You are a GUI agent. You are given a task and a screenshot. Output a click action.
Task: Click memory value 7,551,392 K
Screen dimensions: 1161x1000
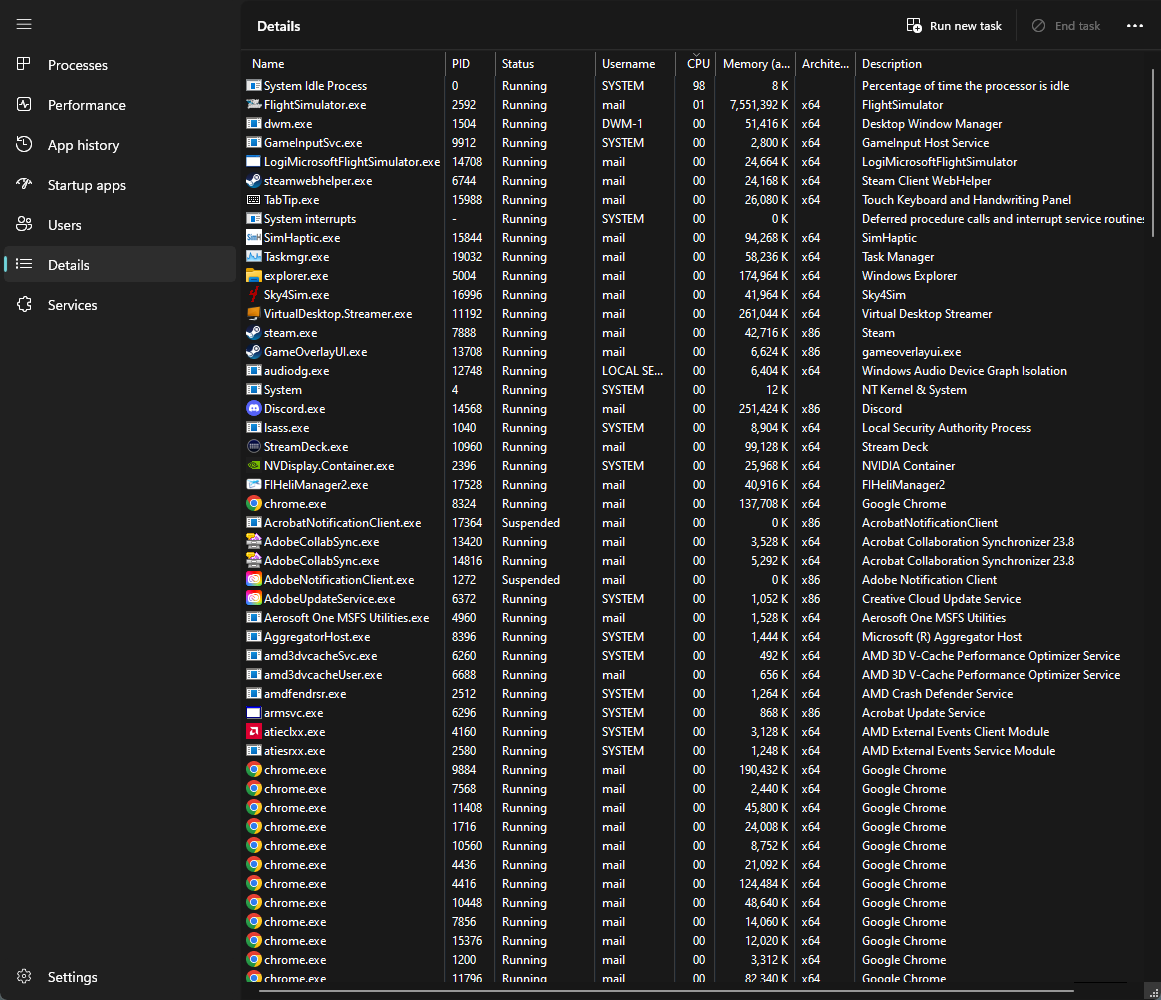(758, 105)
